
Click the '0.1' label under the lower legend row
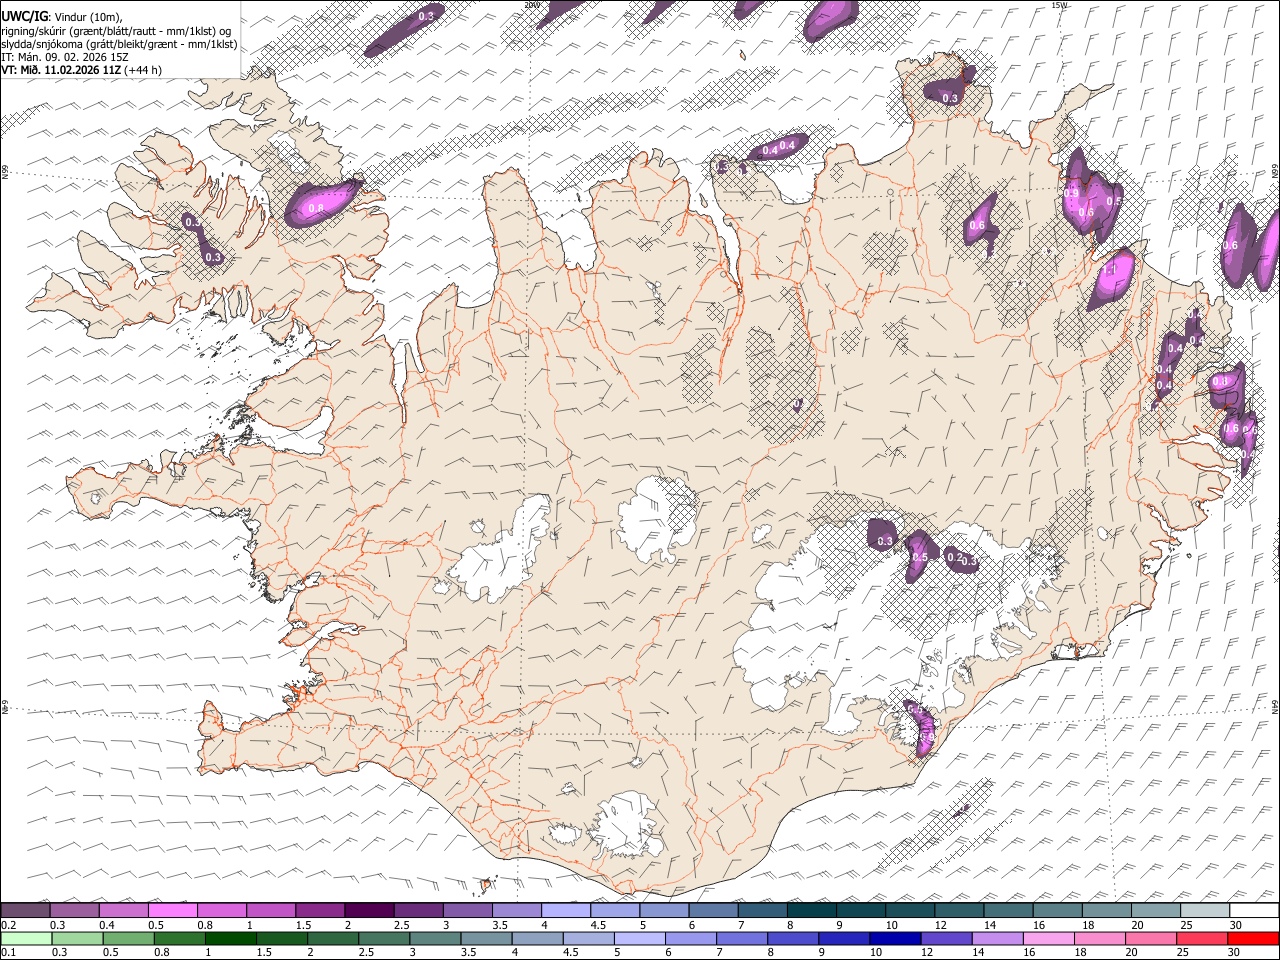tap(8, 952)
